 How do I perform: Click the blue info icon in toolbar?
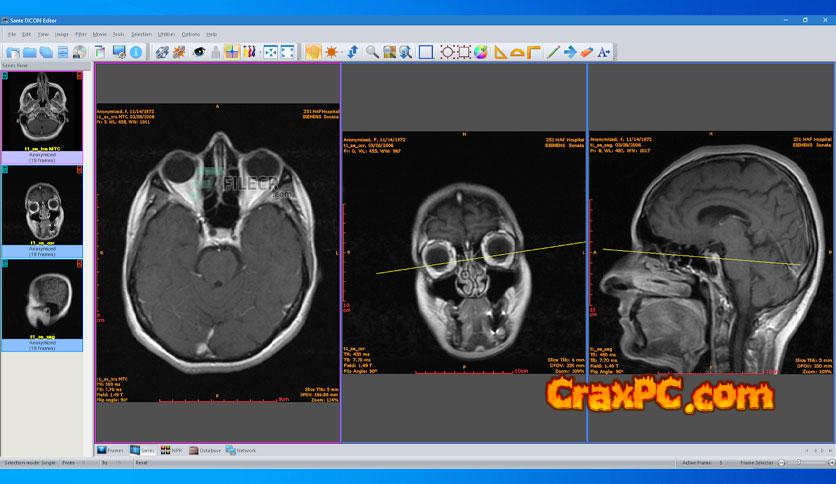135,51
